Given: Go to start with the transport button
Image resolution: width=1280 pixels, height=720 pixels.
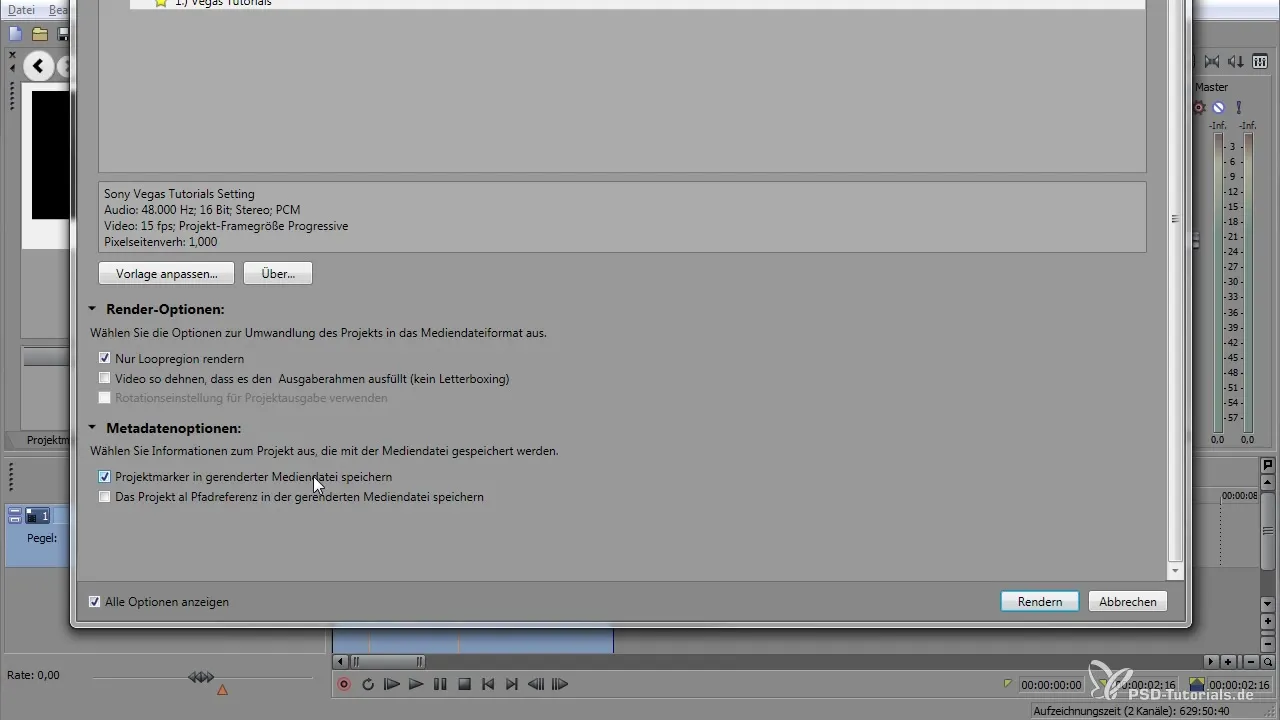Looking at the screenshot, I should [488, 684].
